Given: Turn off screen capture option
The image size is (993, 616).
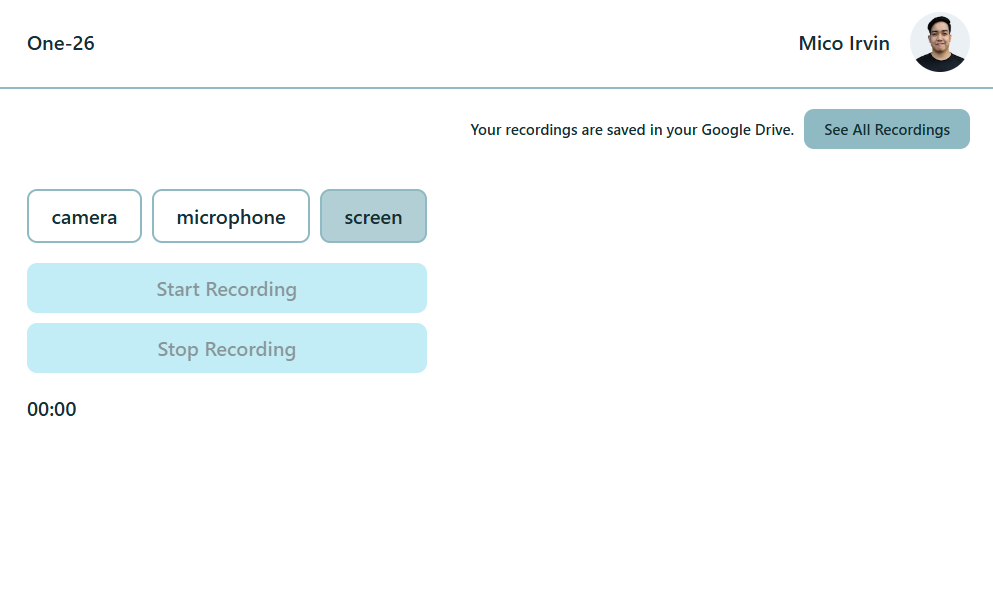Looking at the screenshot, I should coord(373,217).
